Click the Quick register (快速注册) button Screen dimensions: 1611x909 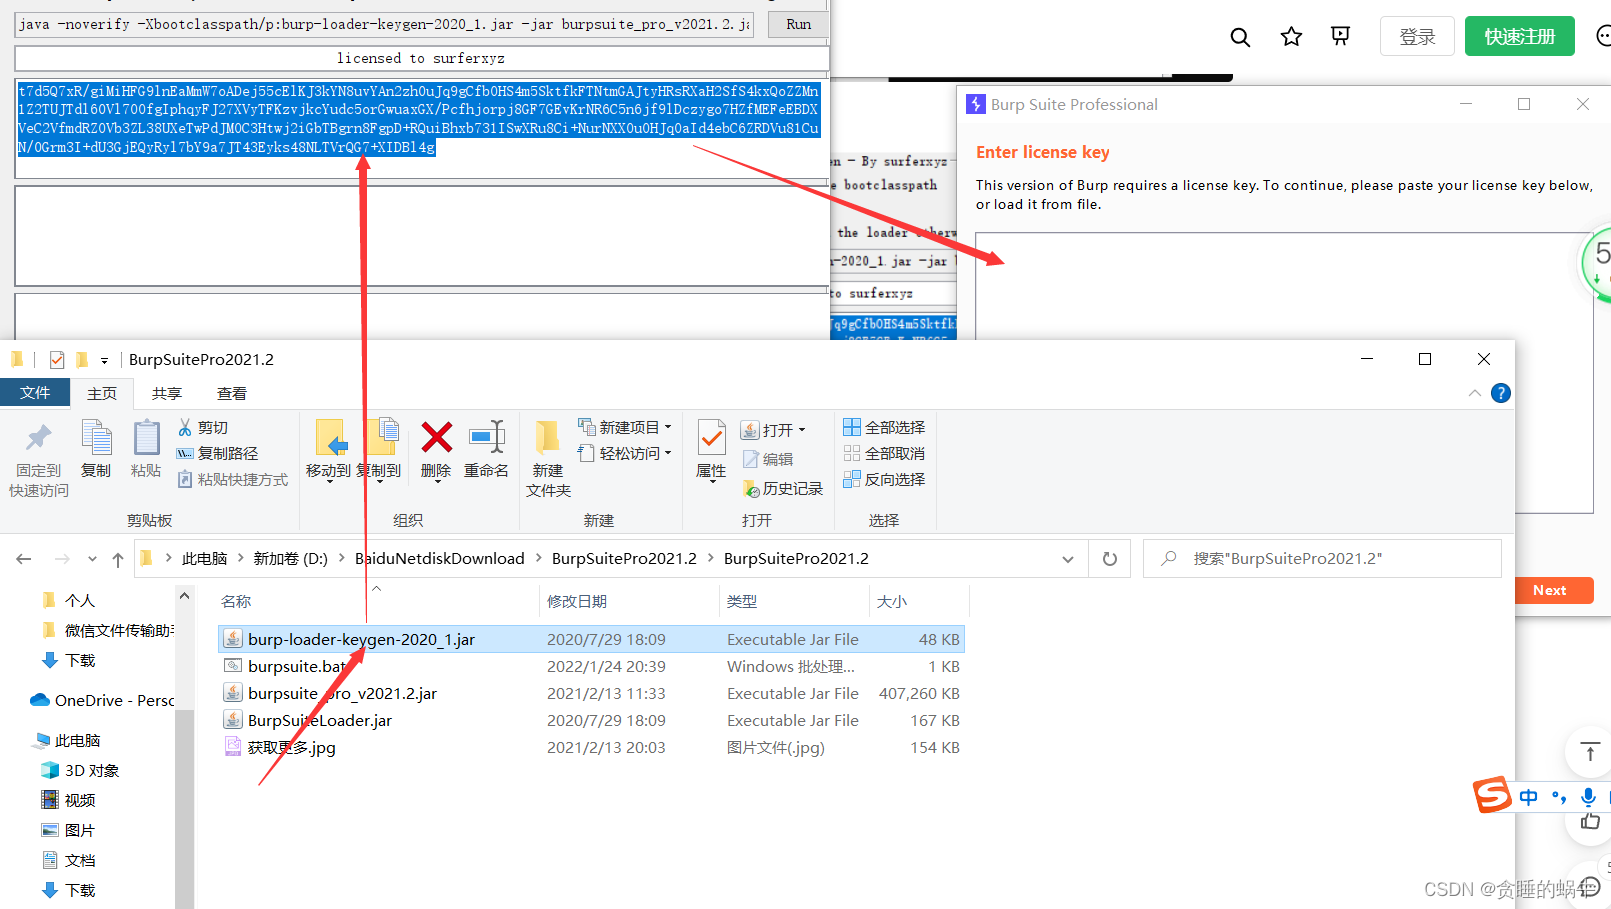[x=1519, y=37]
